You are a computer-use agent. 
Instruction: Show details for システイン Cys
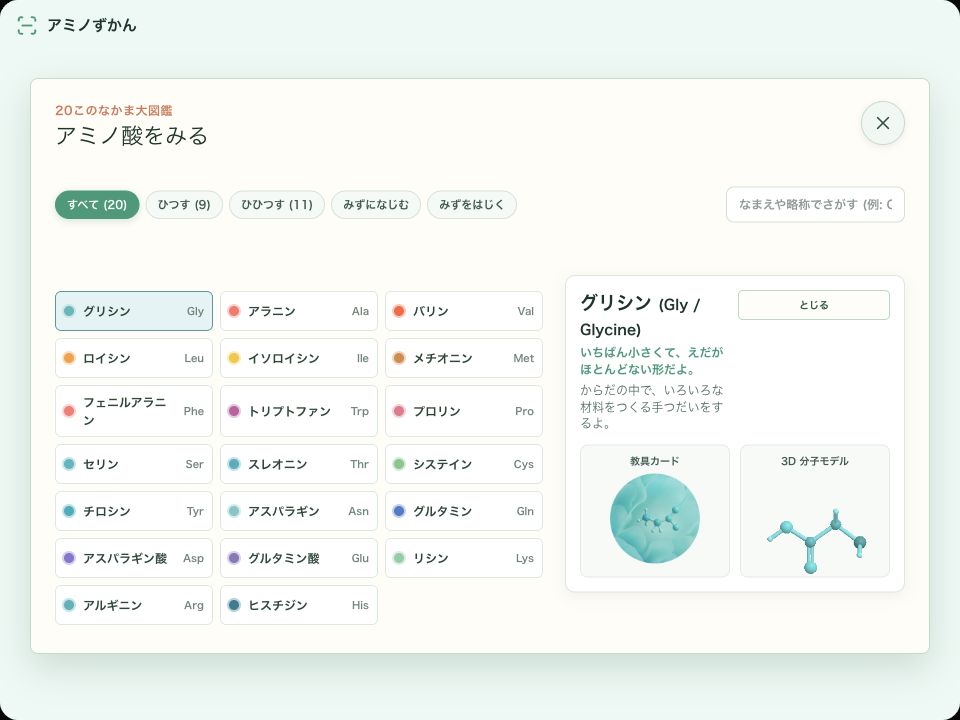[464, 464]
